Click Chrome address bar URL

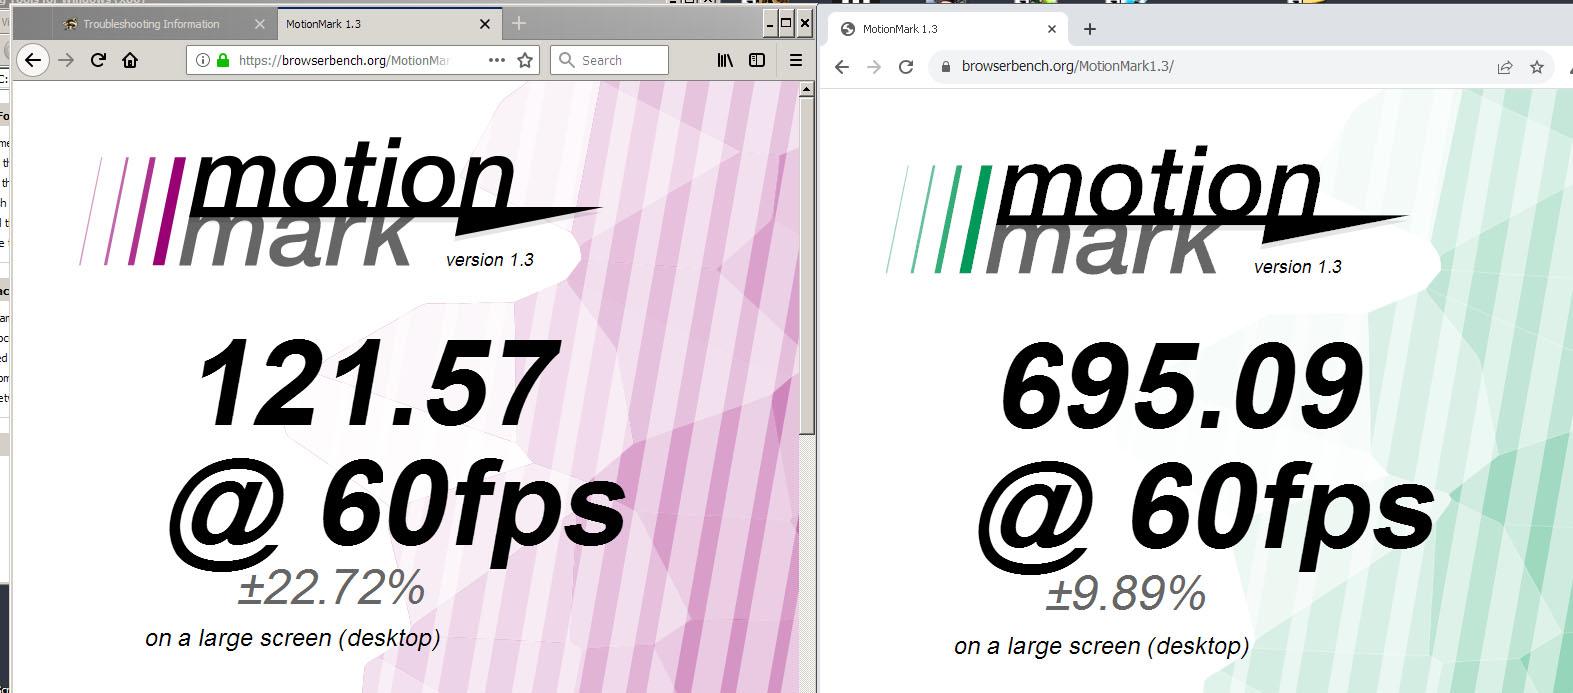1067,67
